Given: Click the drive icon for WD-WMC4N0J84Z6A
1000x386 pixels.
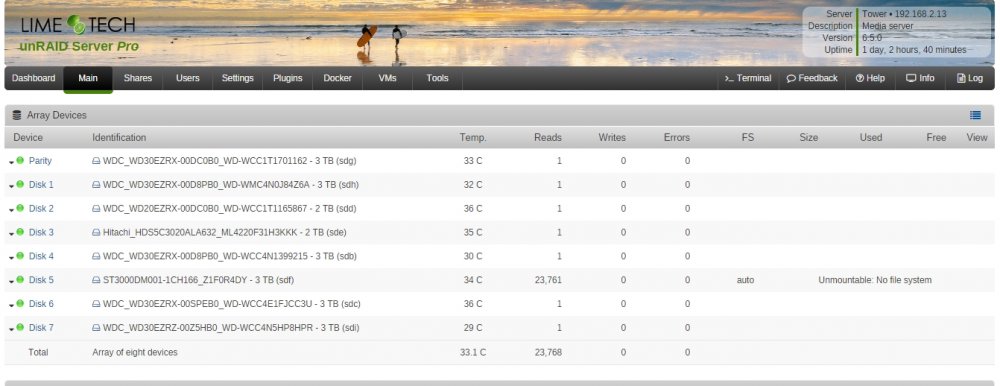Looking at the screenshot, I should [96, 185].
